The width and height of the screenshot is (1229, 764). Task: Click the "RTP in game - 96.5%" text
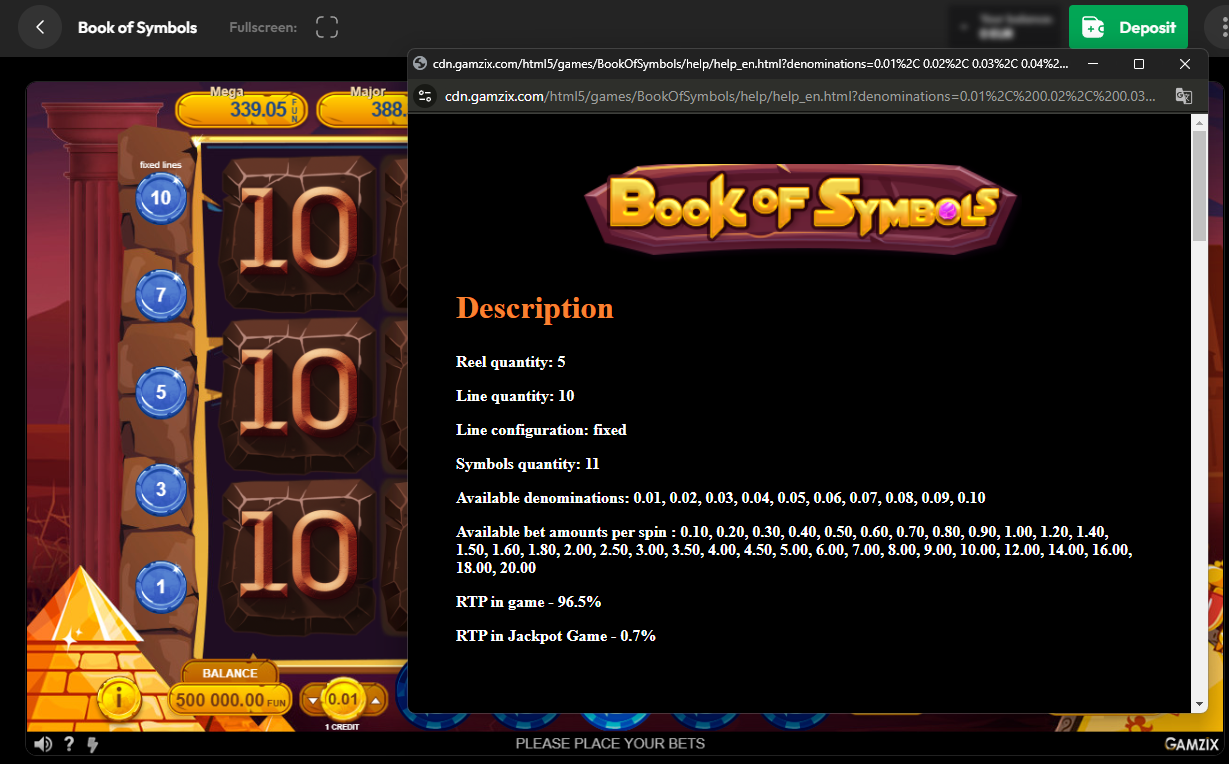coord(529,602)
